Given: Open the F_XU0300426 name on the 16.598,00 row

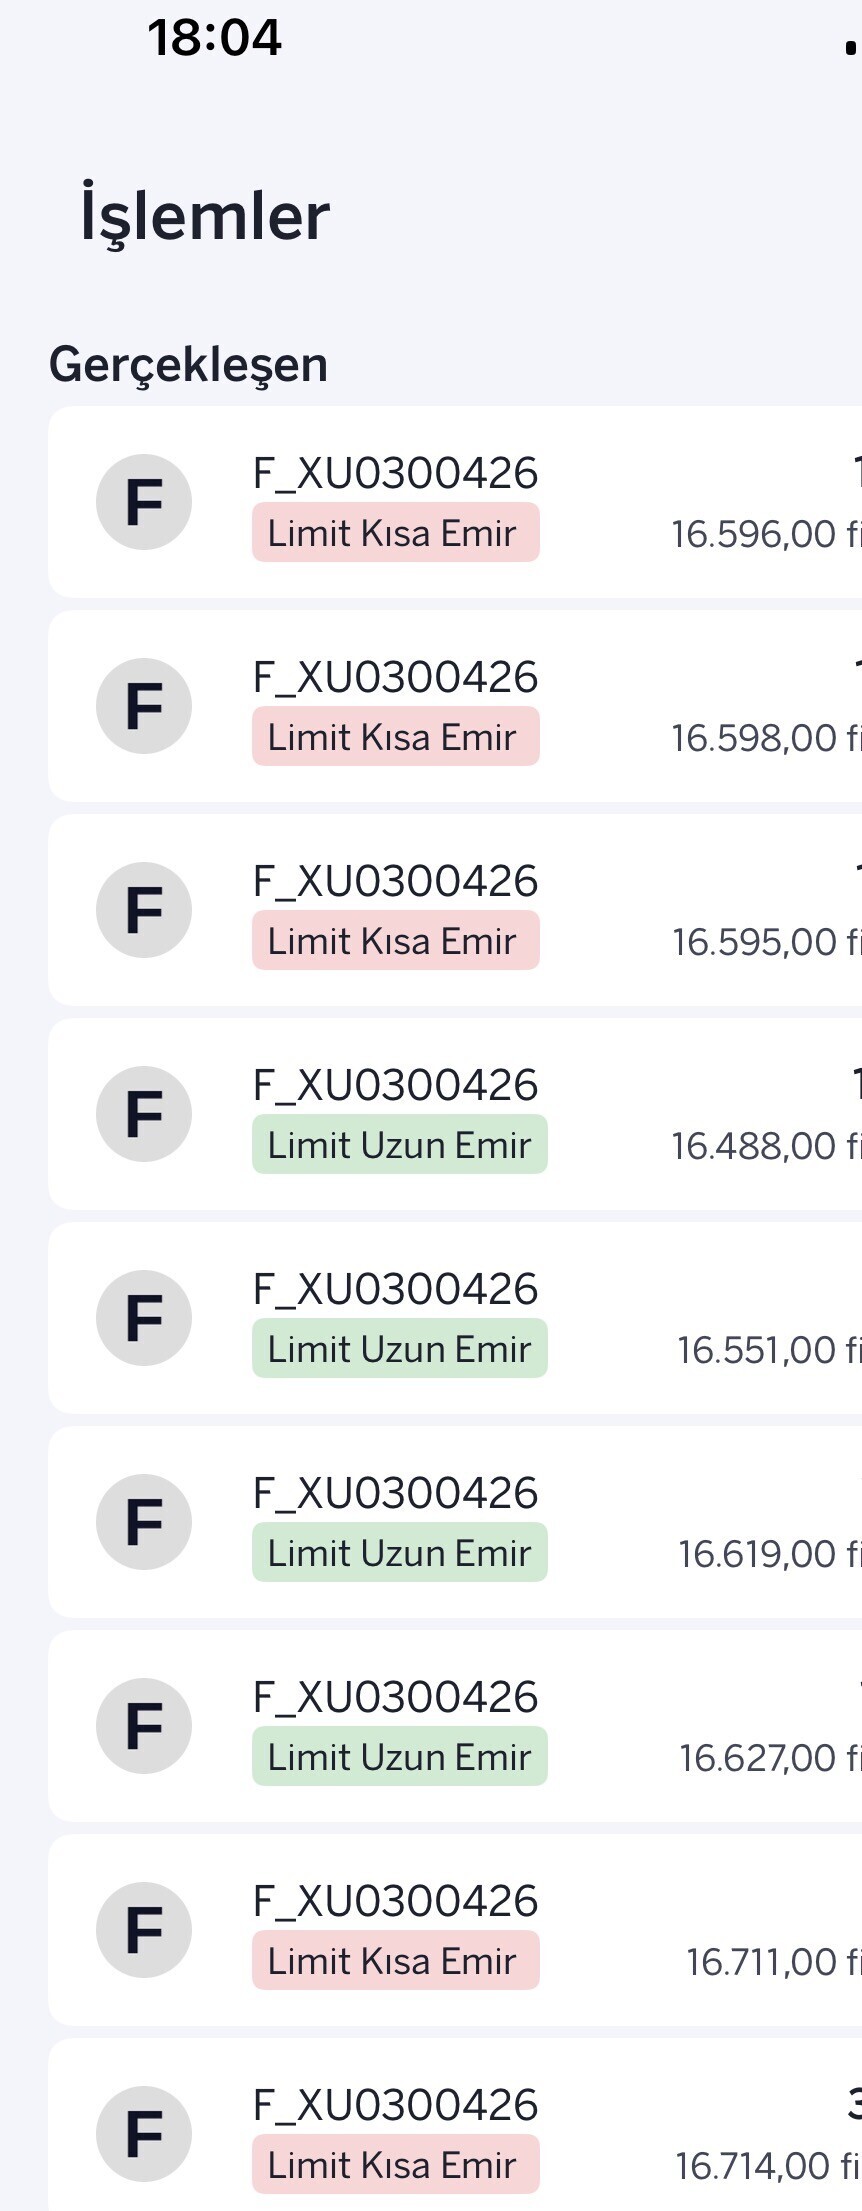Looking at the screenshot, I should (395, 677).
